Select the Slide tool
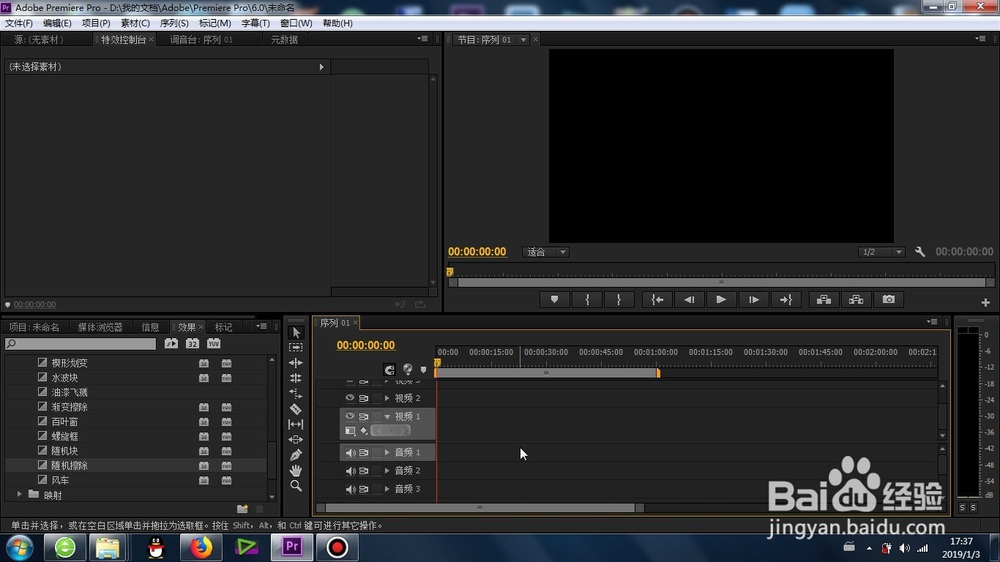 [x=296, y=440]
